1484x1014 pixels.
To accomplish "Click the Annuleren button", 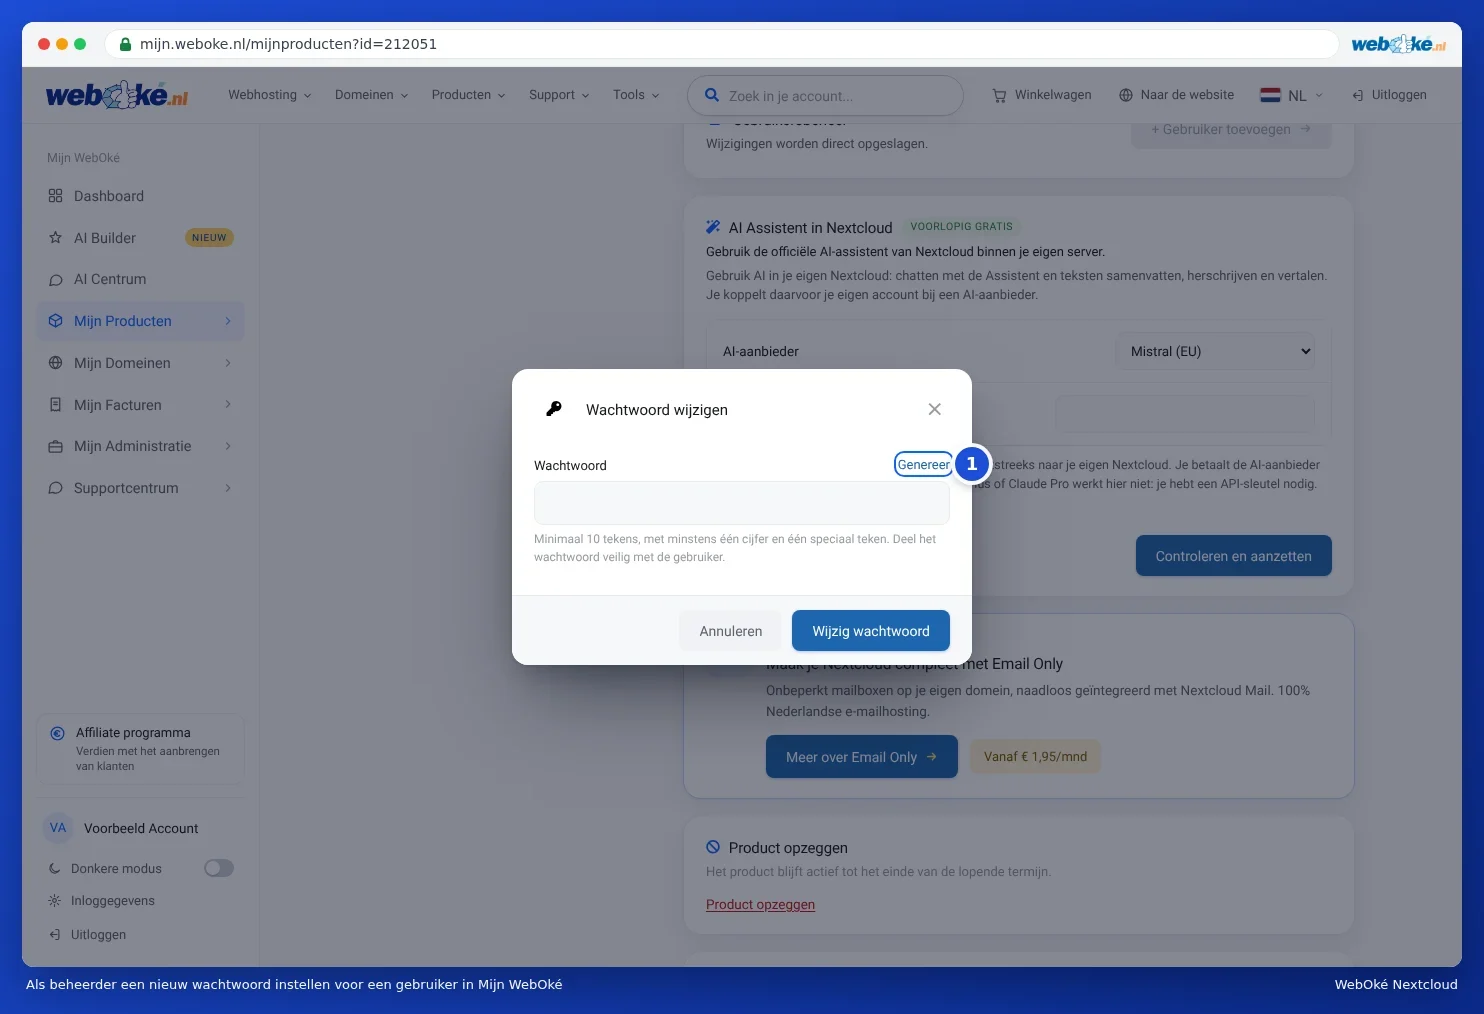I will pos(731,631).
